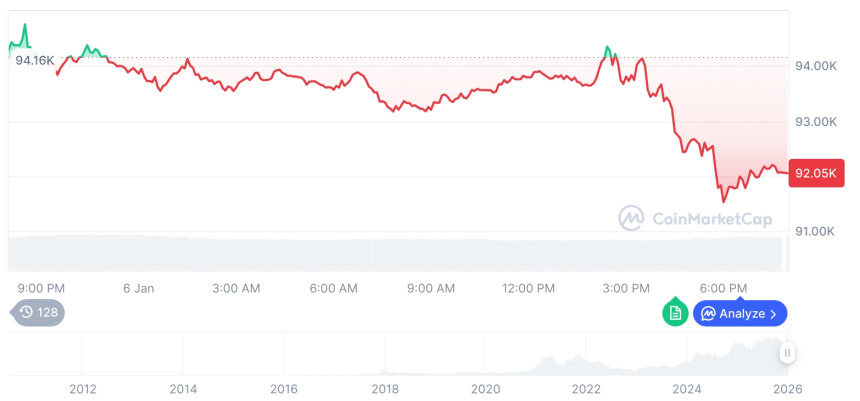Screen dimensions: 860x401
Task: Click the history clock badge showing 128
Action: tap(40, 312)
